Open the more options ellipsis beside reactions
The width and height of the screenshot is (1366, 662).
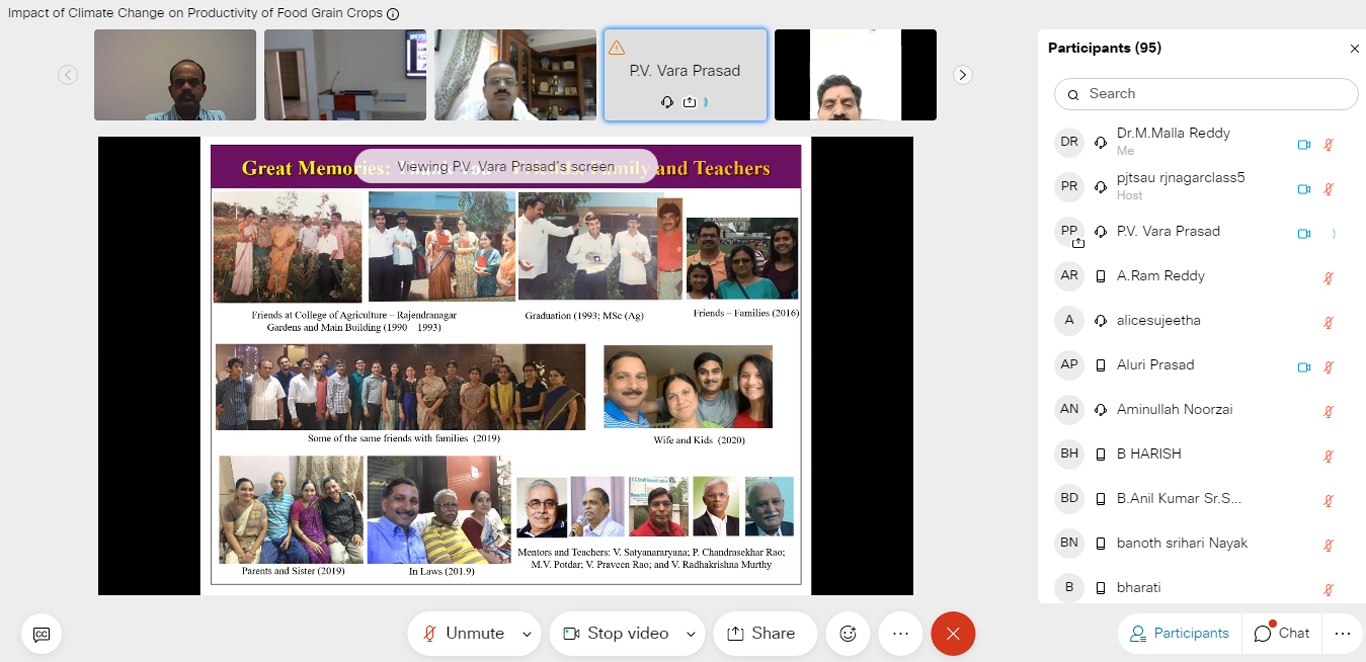(900, 633)
